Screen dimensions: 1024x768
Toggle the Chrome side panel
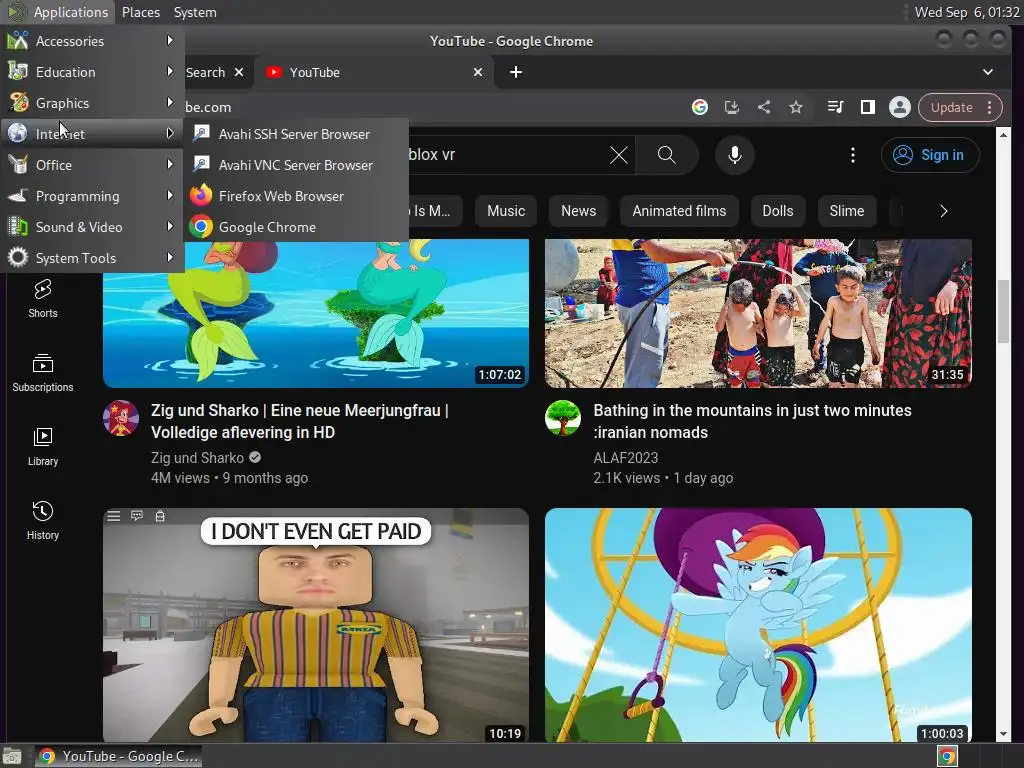pos(867,107)
